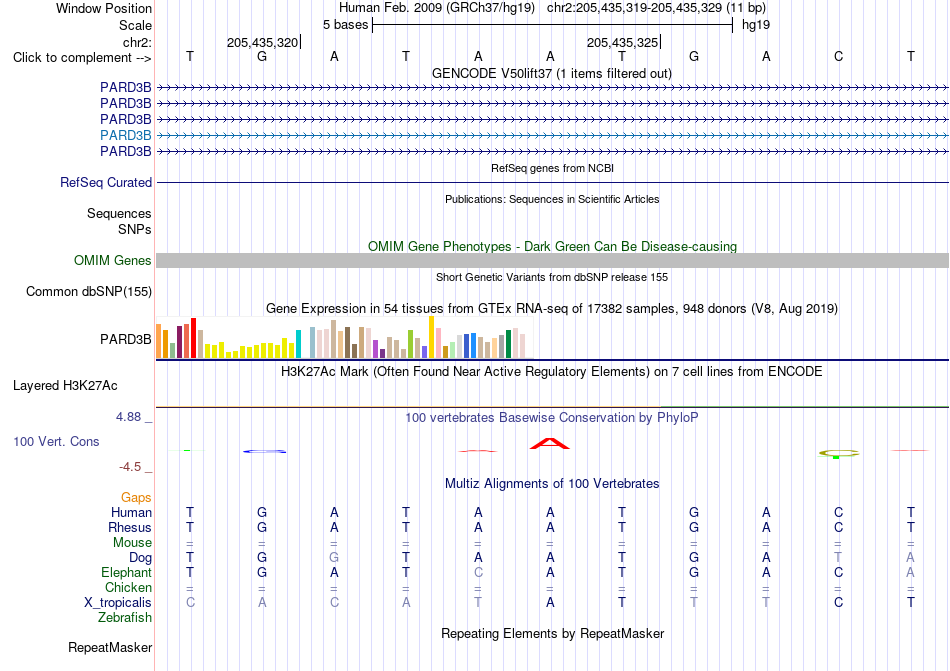The height and width of the screenshot is (671, 950).
Task: Click the cyan bar in GTEx chart
Action: click(298, 344)
